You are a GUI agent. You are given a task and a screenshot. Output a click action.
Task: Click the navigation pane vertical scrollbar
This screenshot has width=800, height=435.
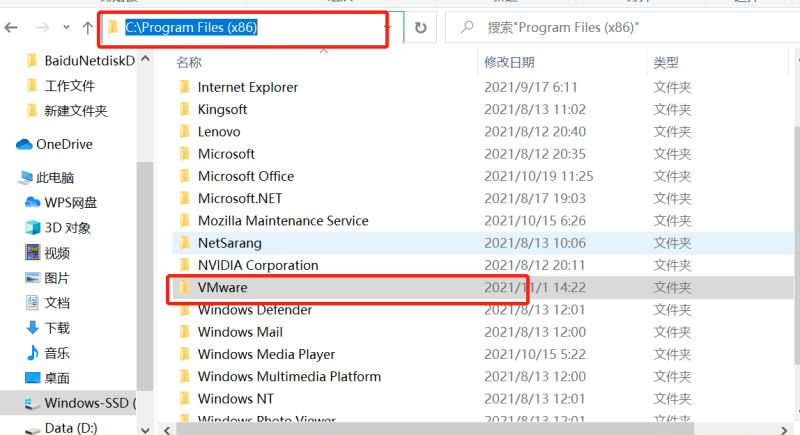tap(145, 250)
